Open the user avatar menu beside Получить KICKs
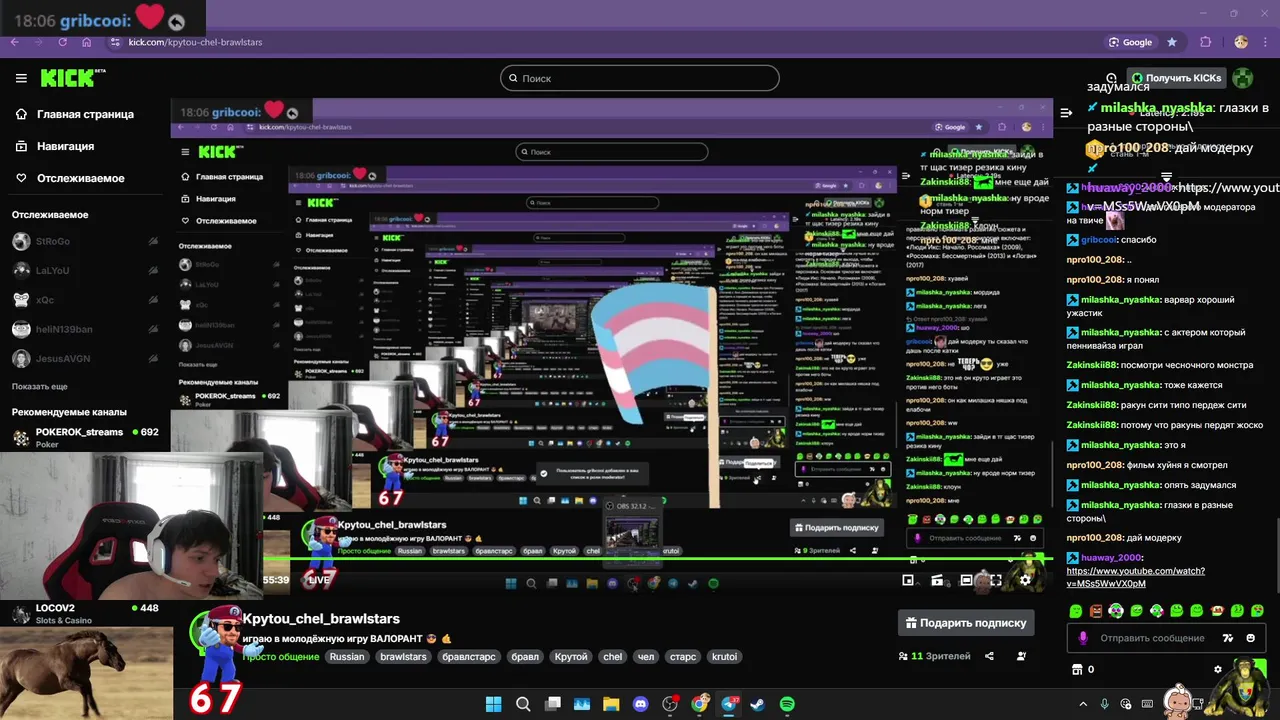Screen dimensions: 1280x720 pos(1242,78)
